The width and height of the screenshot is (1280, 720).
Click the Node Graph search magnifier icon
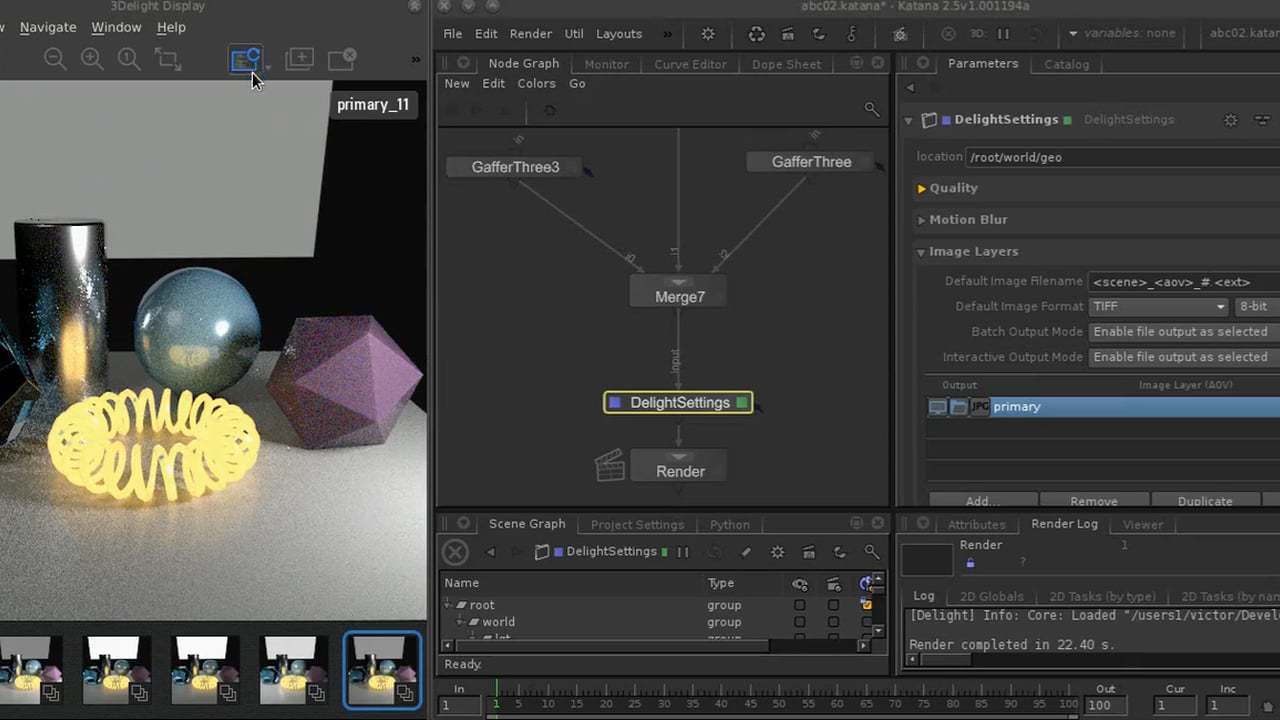tap(871, 109)
